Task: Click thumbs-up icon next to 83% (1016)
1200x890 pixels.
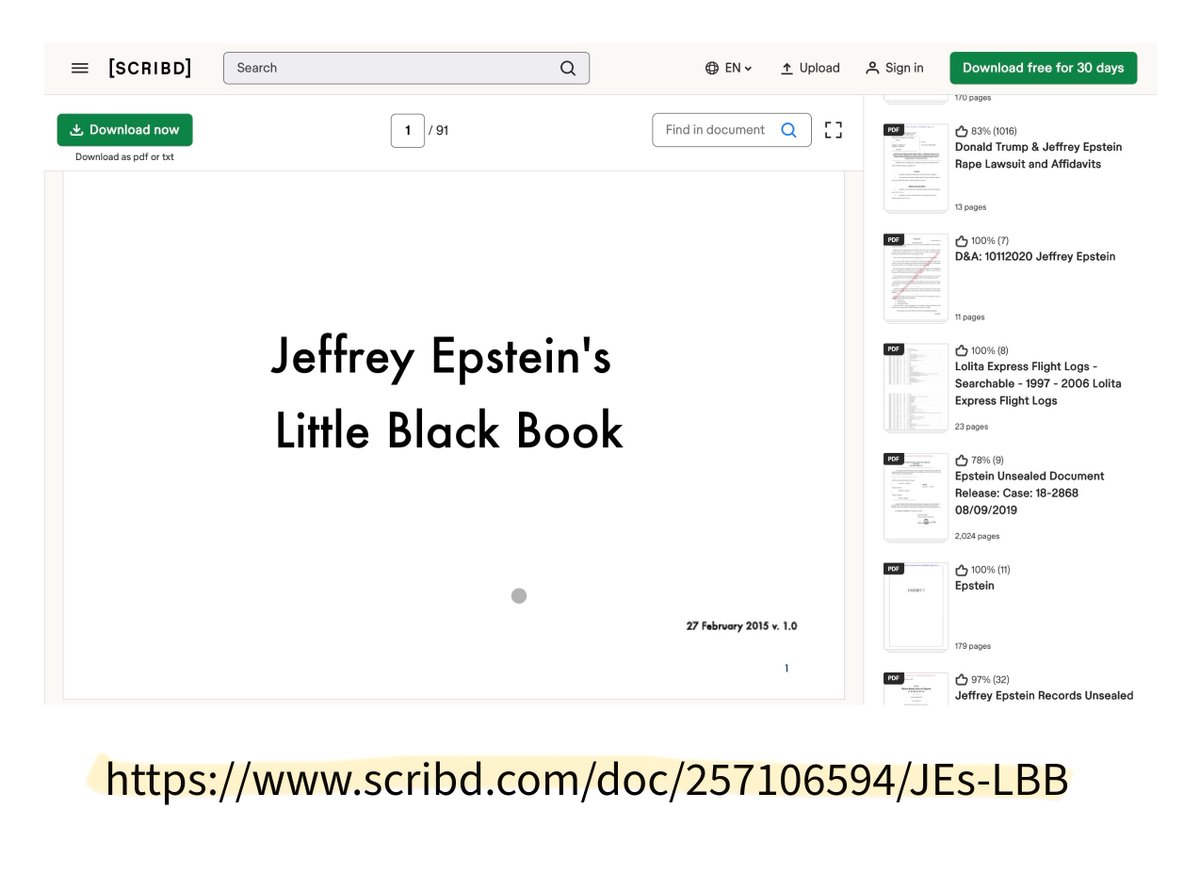Action: click(962, 131)
